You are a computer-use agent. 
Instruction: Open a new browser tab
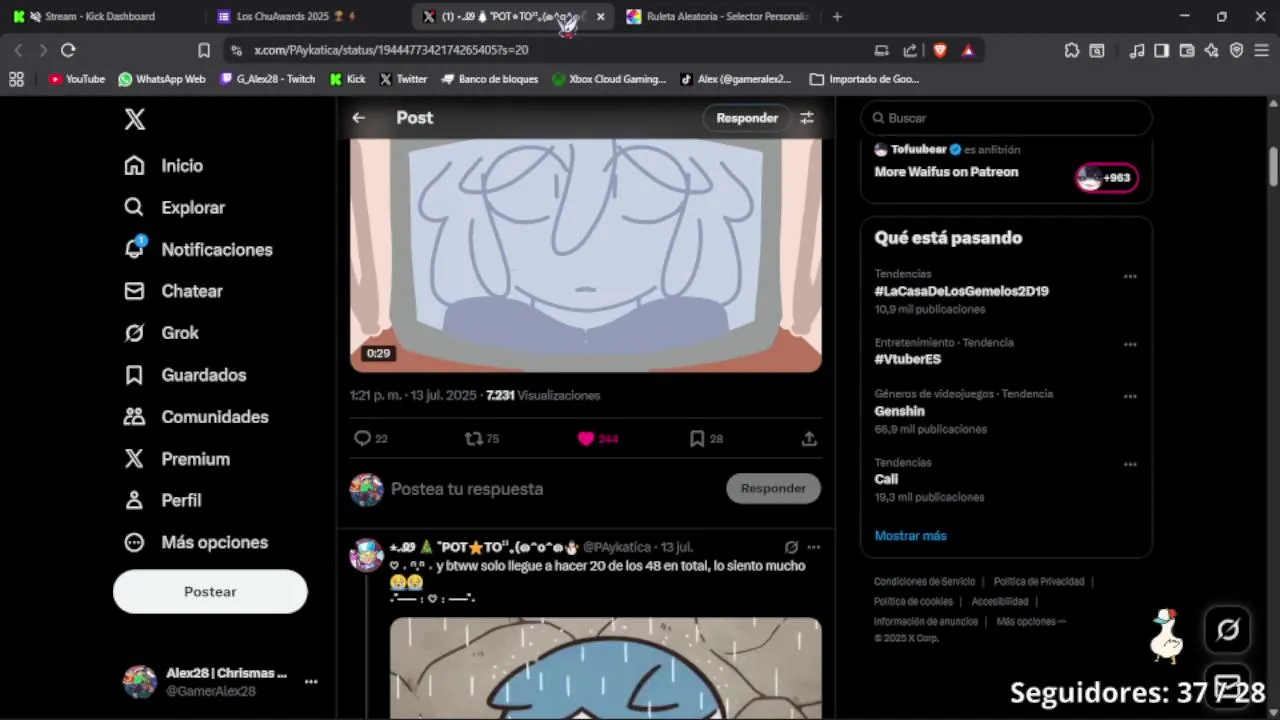coord(837,16)
